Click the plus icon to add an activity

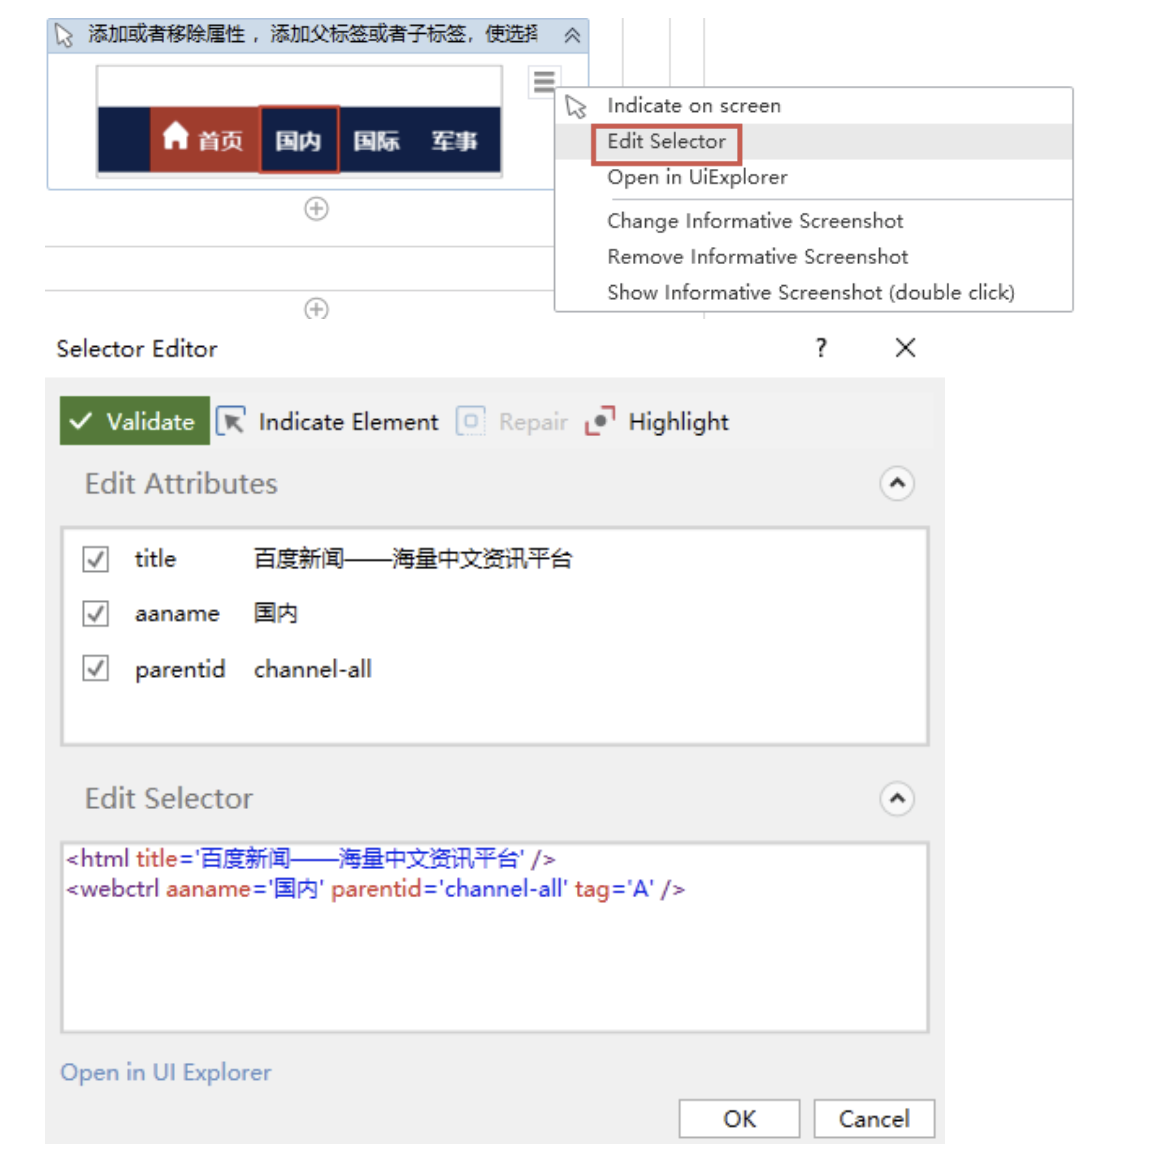coord(315,208)
